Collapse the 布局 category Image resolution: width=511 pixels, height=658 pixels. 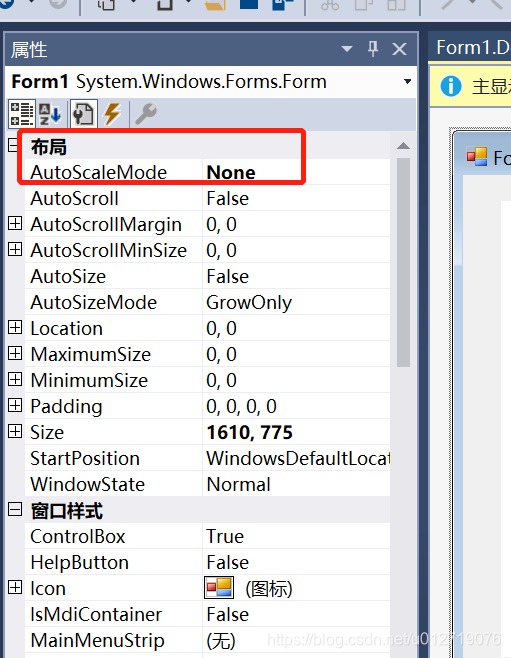pyautogui.click(x=13, y=146)
